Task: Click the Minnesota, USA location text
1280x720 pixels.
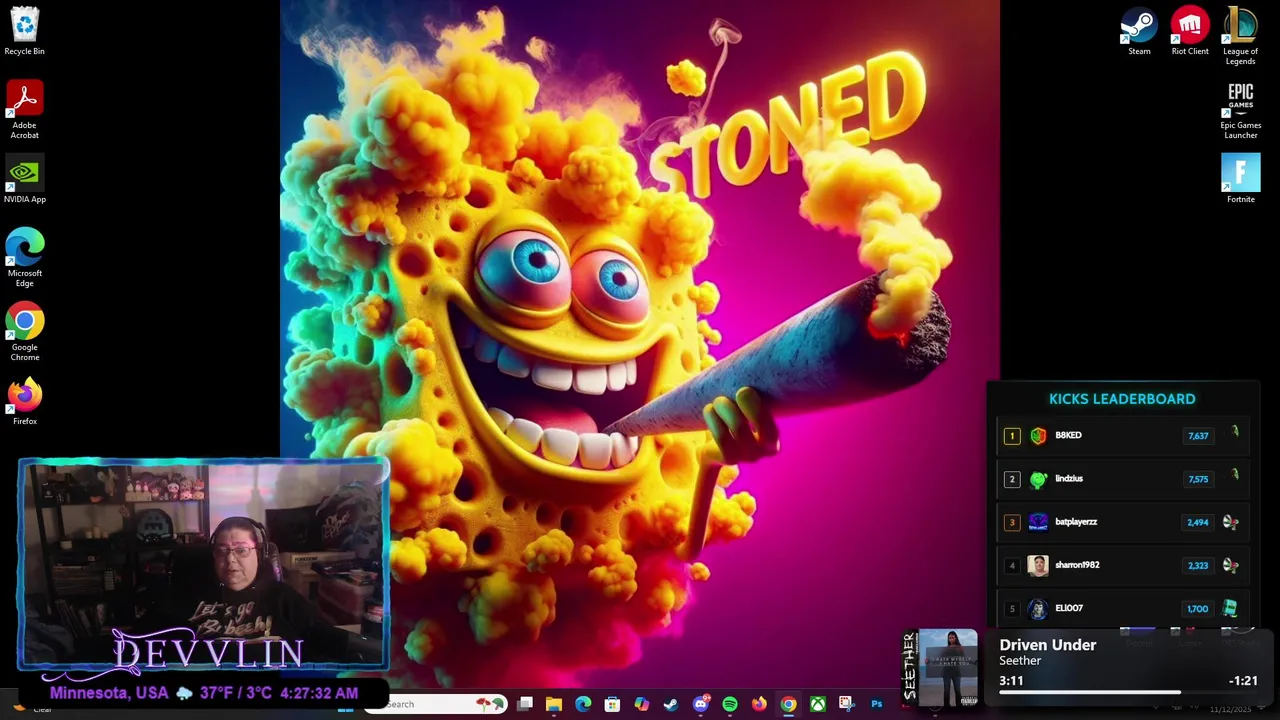Action: 109,693
